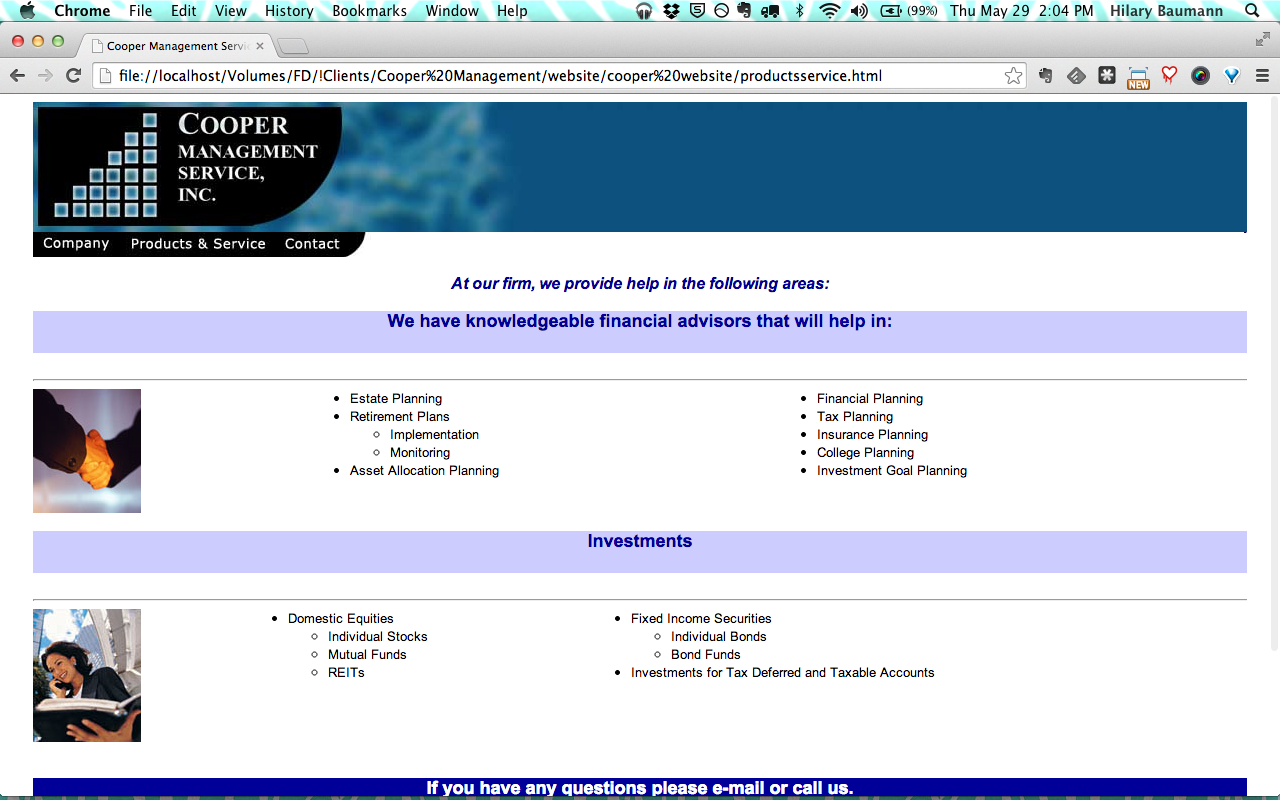
Task: Open the Window menu
Action: [452, 11]
